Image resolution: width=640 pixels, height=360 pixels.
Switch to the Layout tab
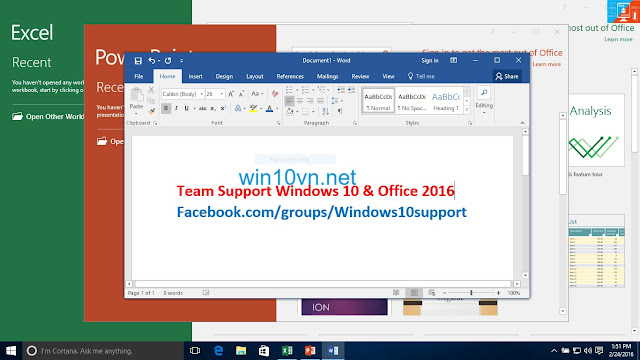coord(255,76)
